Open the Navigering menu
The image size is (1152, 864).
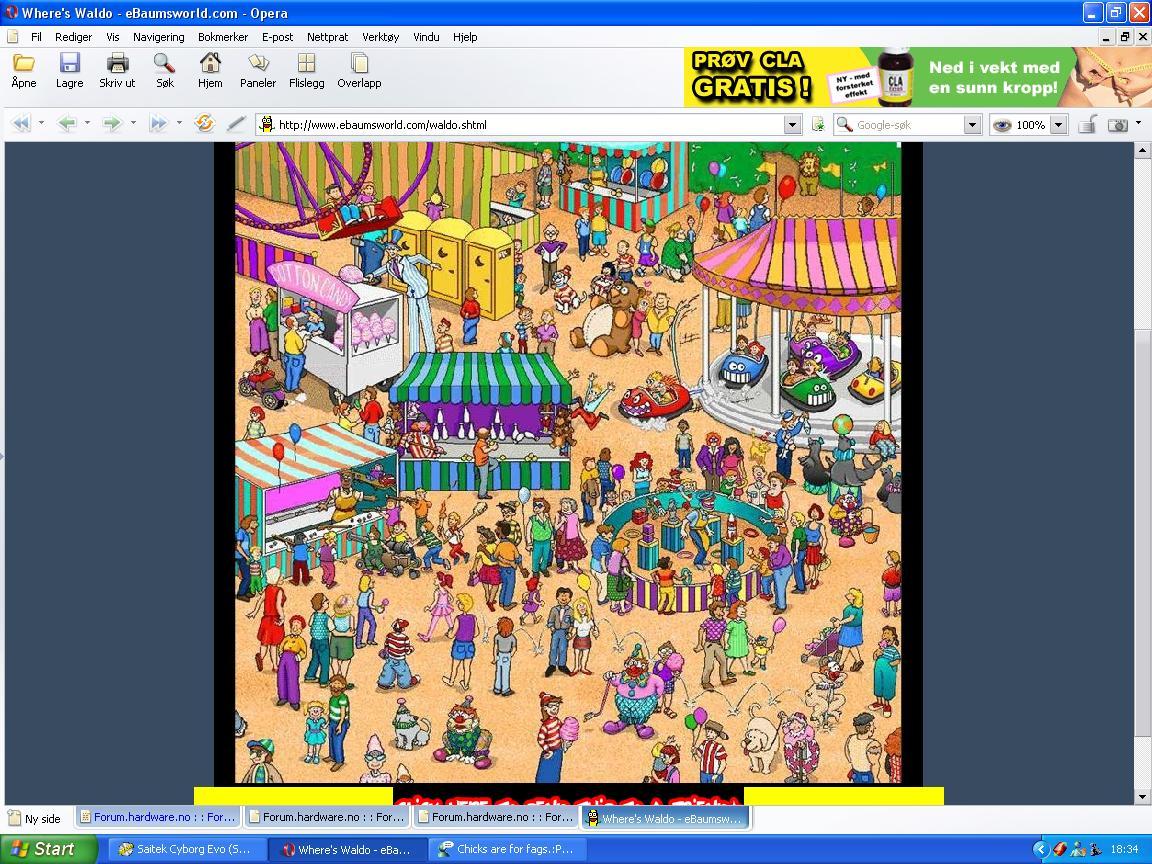(x=159, y=37)
